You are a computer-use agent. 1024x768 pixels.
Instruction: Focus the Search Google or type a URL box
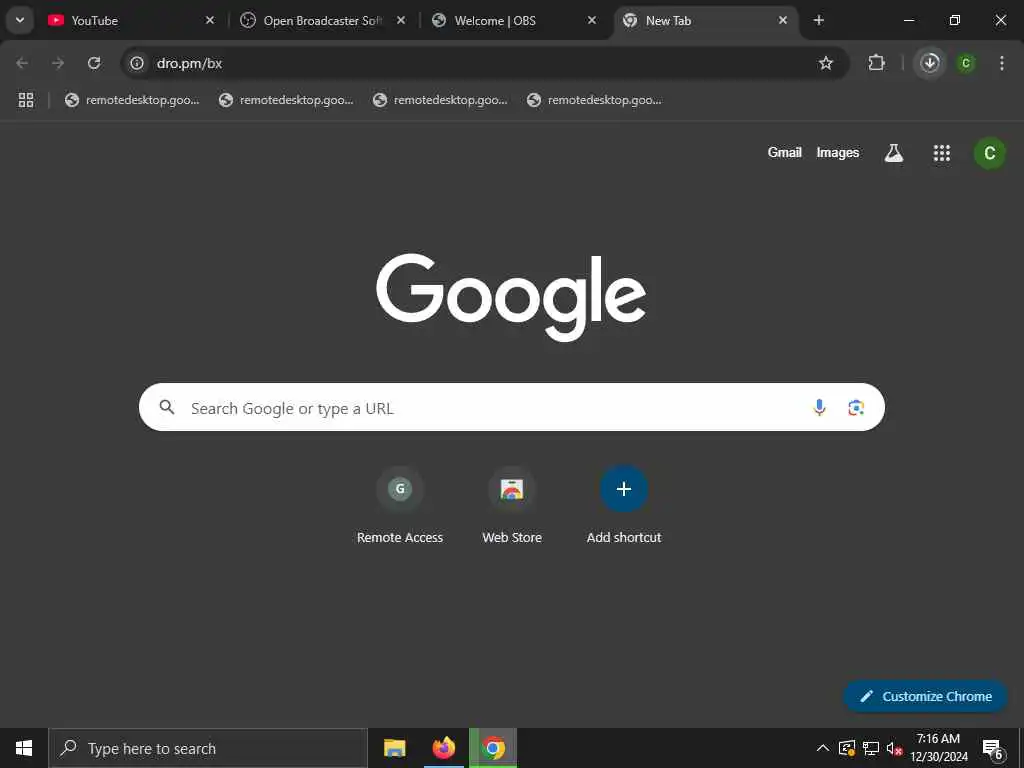[x=511, y=407]
